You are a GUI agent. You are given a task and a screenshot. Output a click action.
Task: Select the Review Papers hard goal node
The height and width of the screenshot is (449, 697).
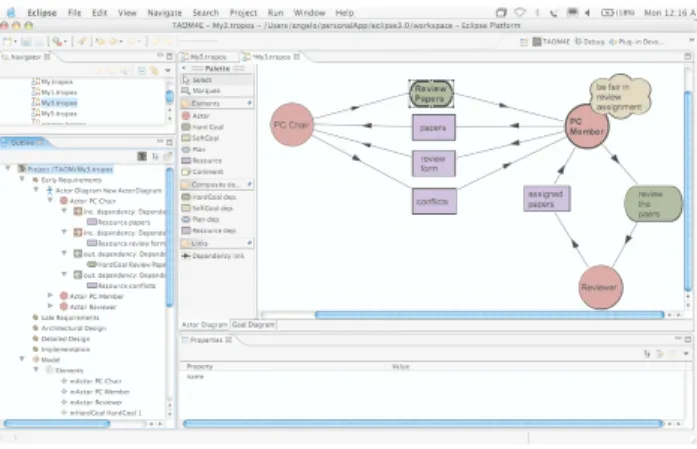[x=431, y=94]
